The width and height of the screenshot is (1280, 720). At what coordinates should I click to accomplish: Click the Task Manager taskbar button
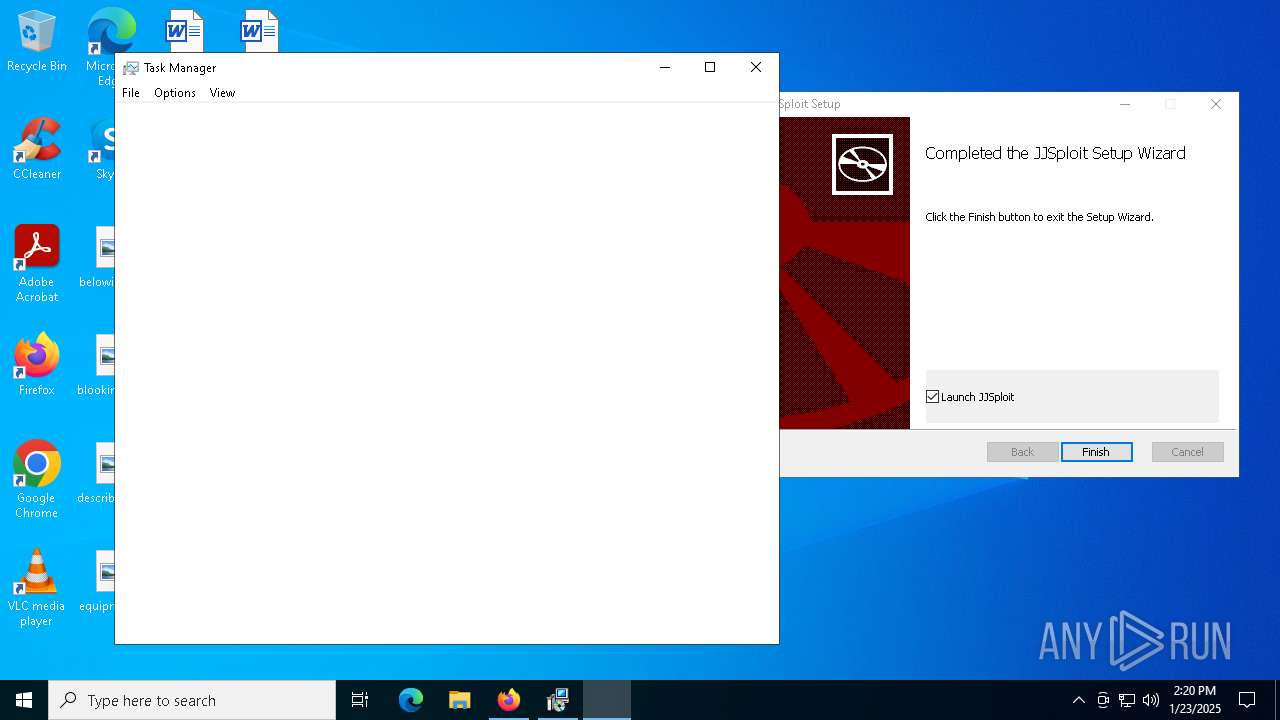click(607, 700)
